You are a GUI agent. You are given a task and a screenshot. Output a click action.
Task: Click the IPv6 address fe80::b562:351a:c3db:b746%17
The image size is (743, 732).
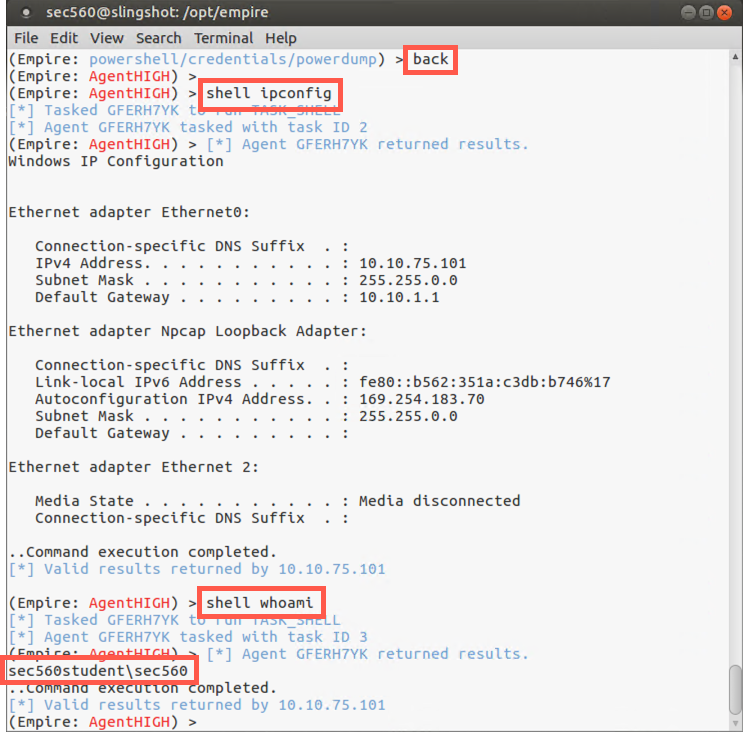coord(484,382)
